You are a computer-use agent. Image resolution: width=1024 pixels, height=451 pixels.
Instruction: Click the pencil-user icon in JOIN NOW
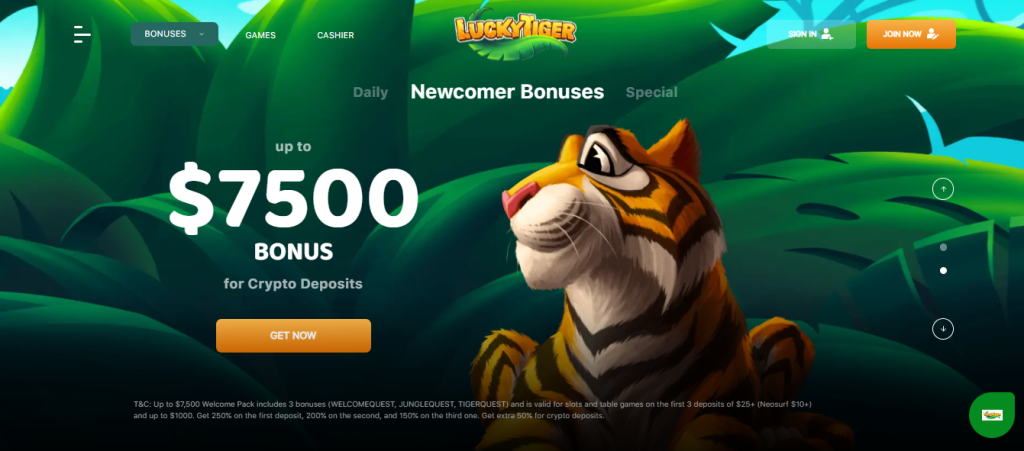point(932,34)
